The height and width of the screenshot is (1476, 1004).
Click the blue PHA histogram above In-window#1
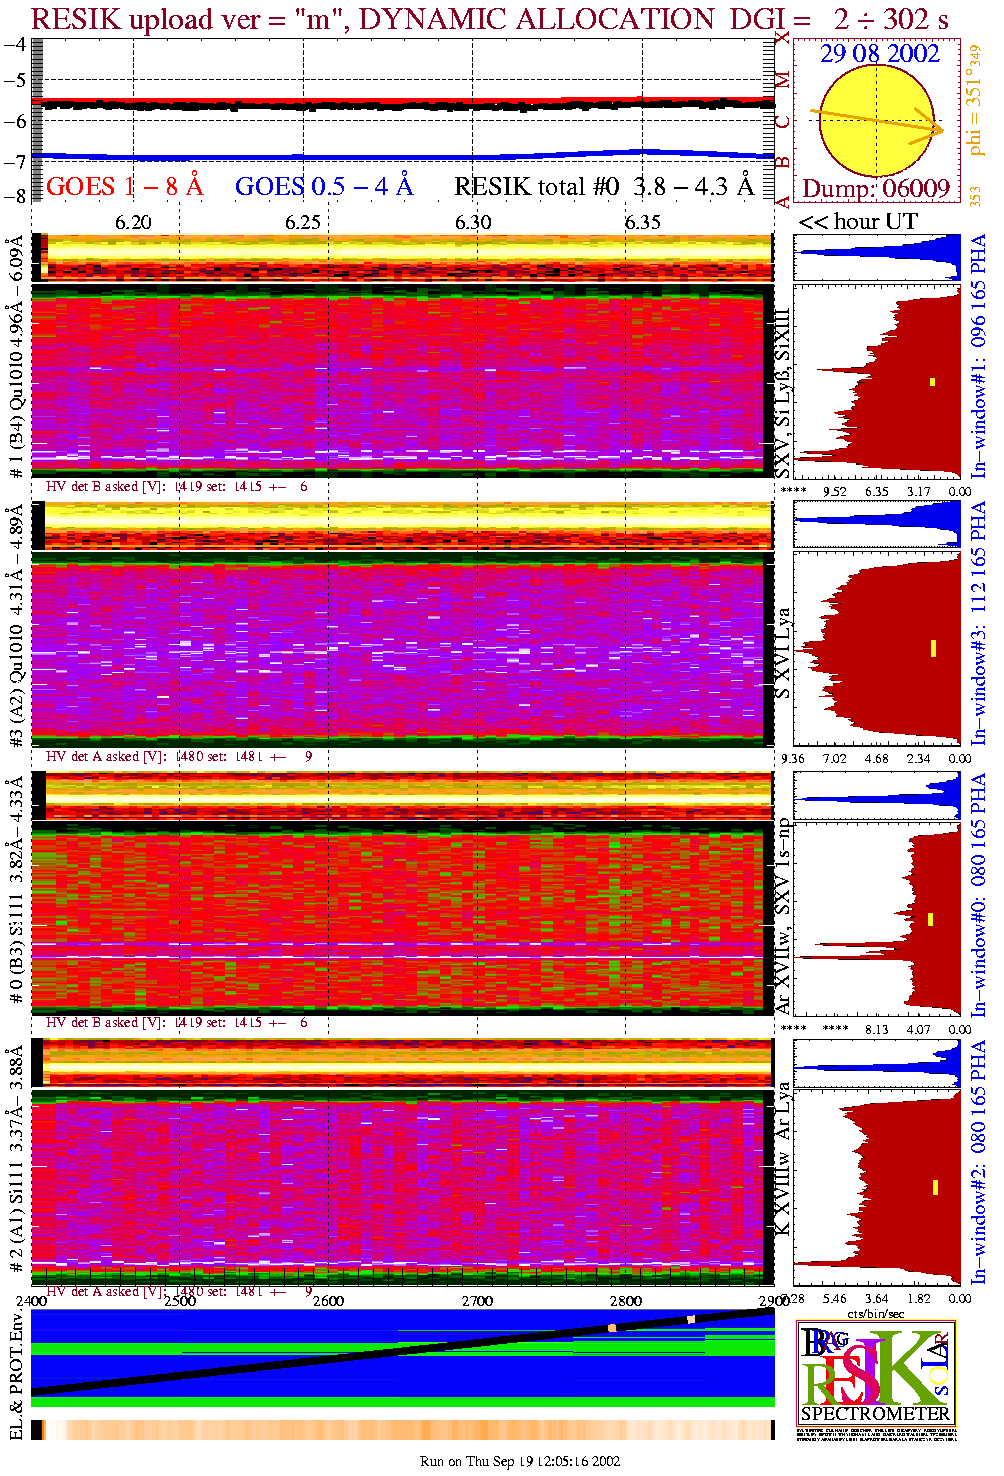tap(877, 258)
